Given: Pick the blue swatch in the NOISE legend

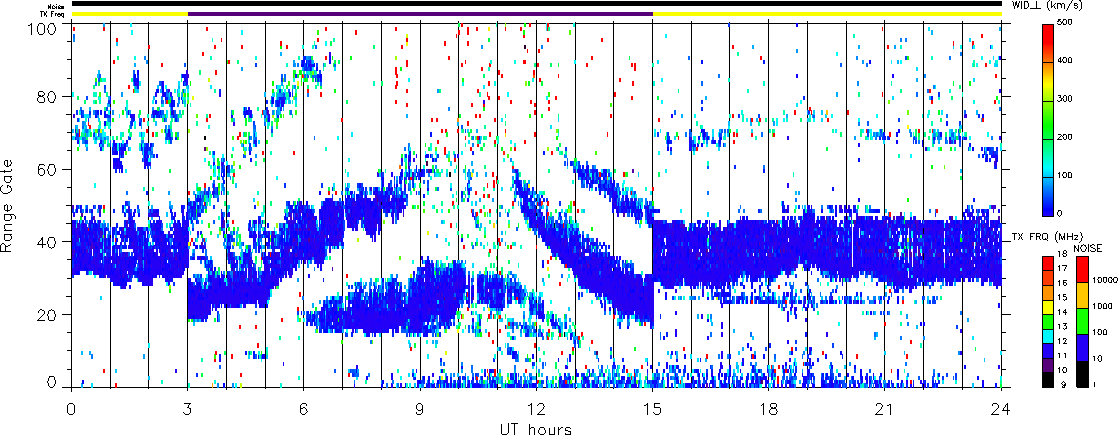Looking at the screenshot, I should coord(1082,347).
